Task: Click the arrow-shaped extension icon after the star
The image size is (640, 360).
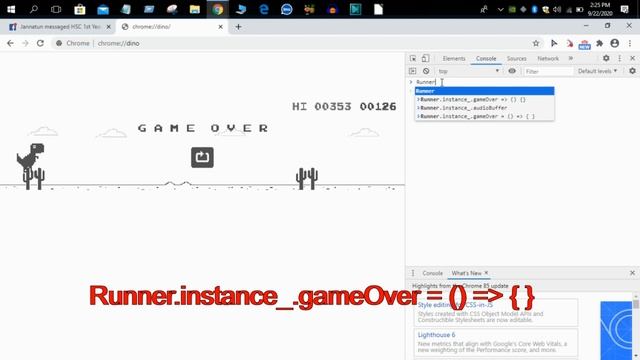Action: pos(554,43)
